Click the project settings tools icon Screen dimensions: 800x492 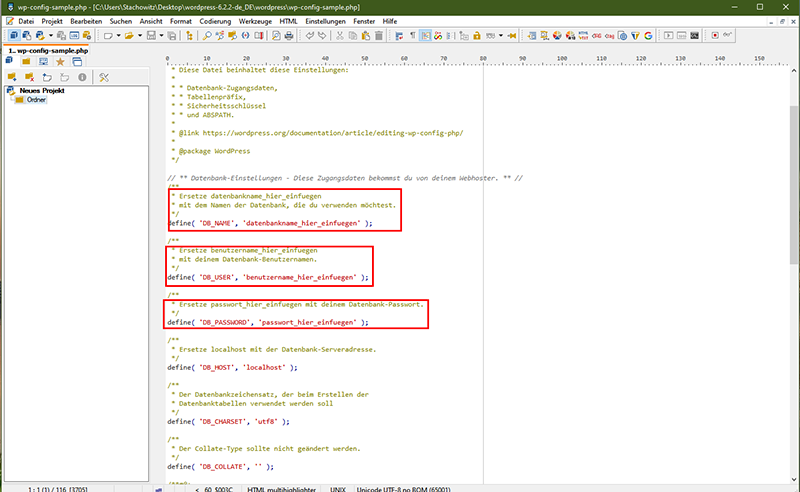coord(104,77)
